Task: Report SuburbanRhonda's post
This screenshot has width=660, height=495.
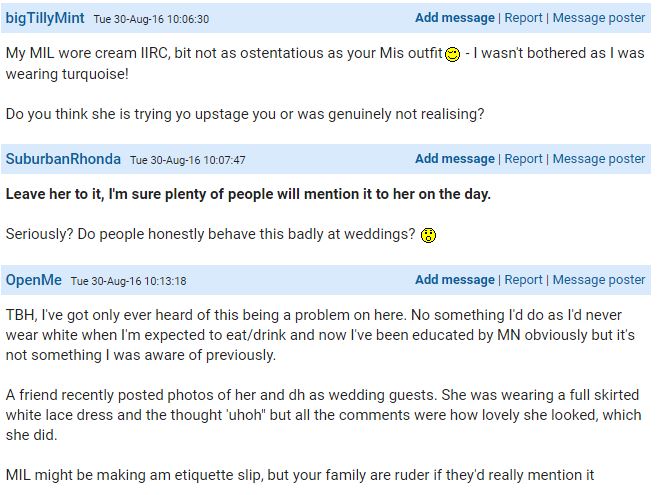Action: coord(523,159)
